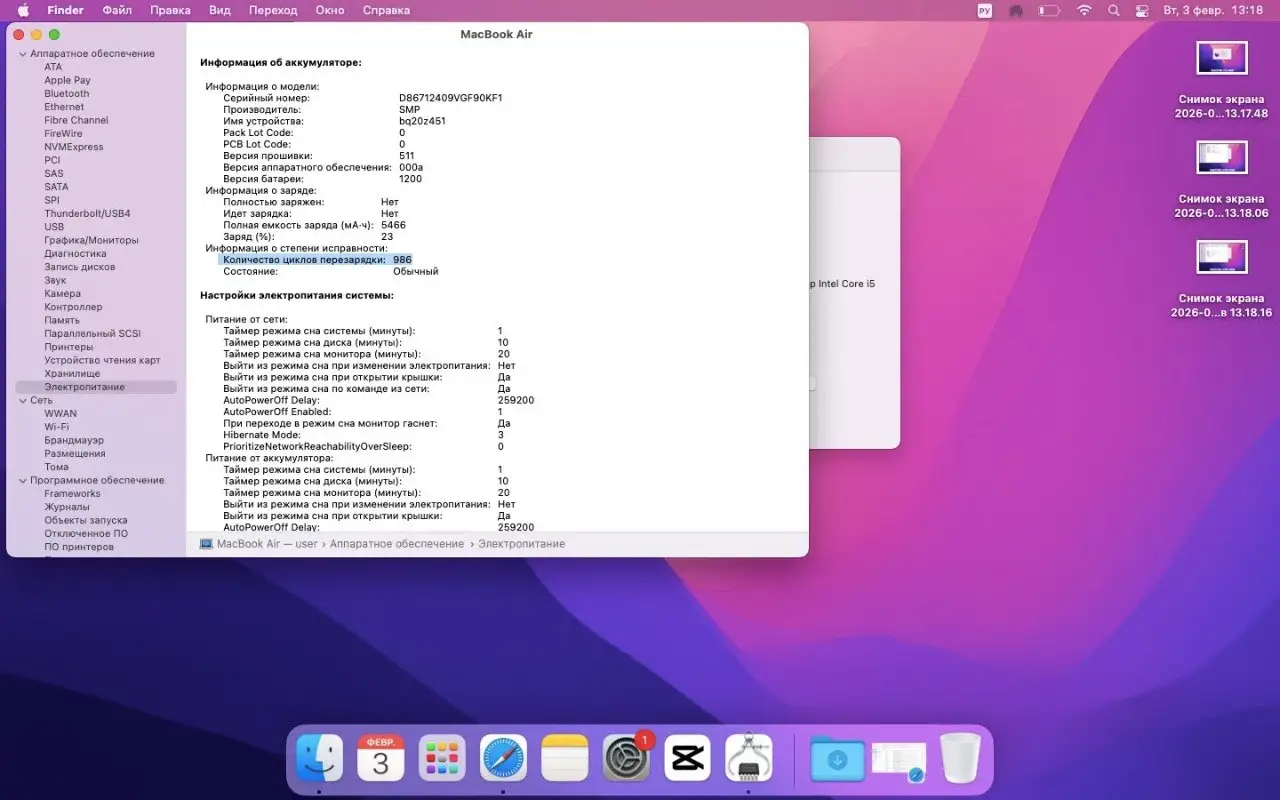This screenshot has width=1280, height=800.
Task: Collapse the Аппаратное обеспечение section
Action: tap(23, 52)
